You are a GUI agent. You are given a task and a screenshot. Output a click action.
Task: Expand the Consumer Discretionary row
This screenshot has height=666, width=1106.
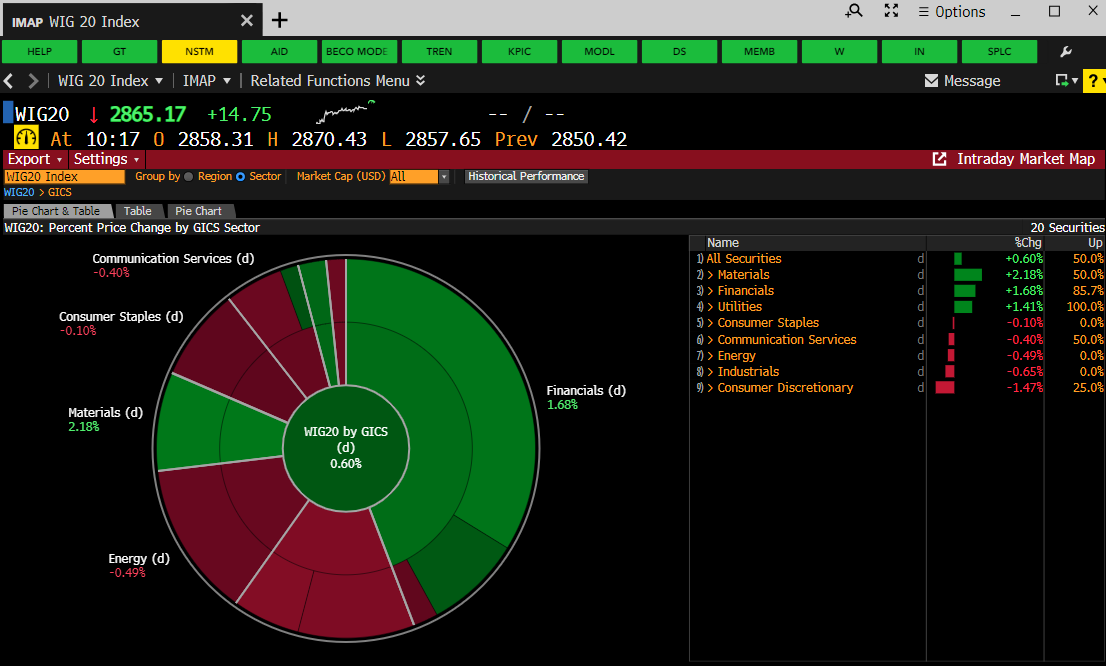point(710,387)
